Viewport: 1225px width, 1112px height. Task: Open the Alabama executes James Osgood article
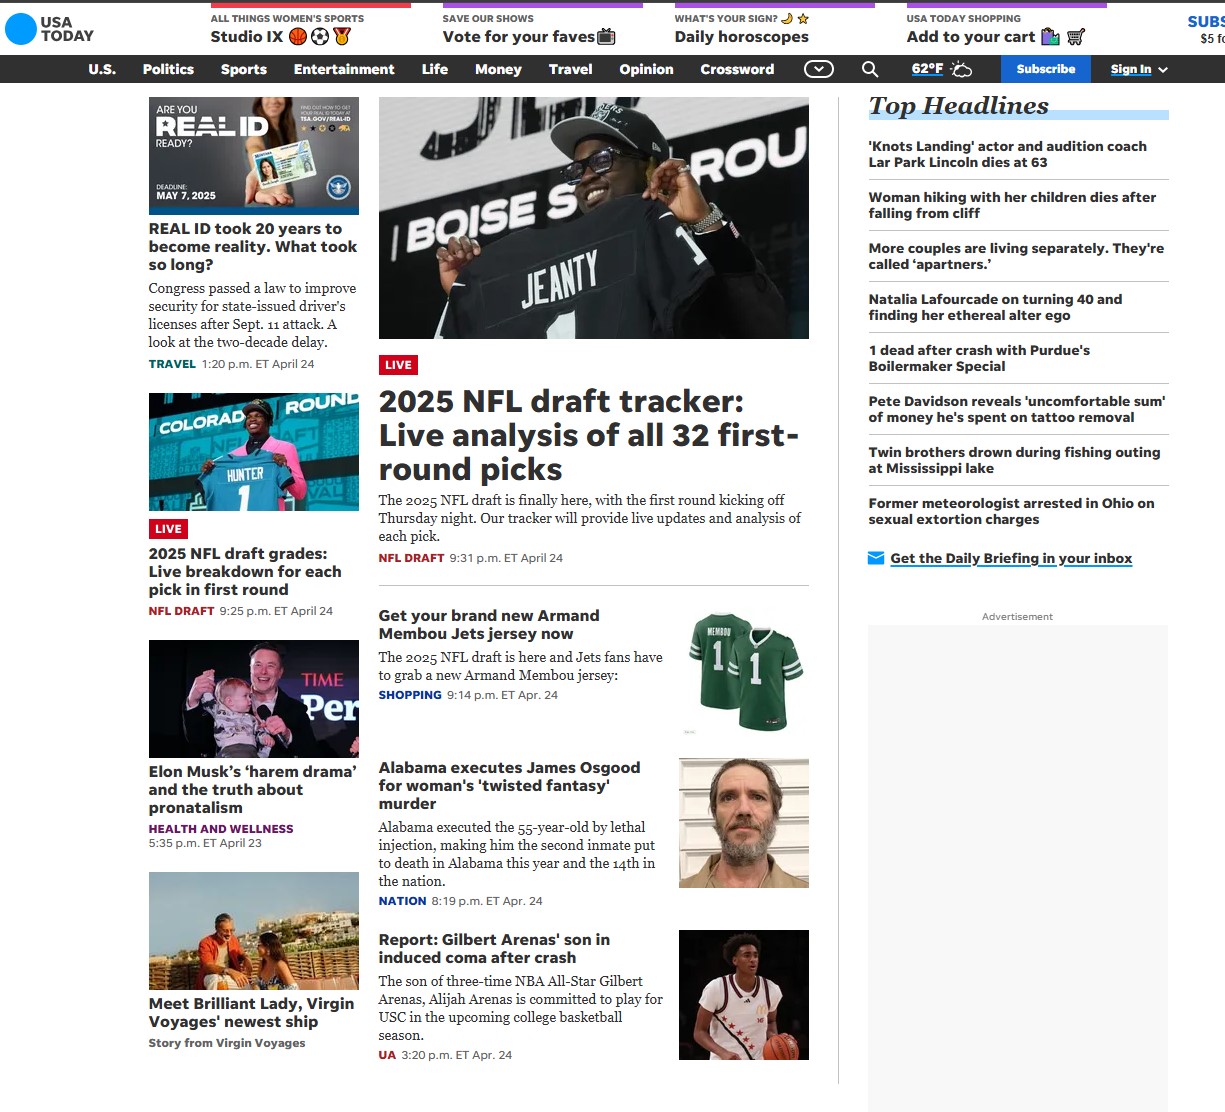tap(509, 785)
